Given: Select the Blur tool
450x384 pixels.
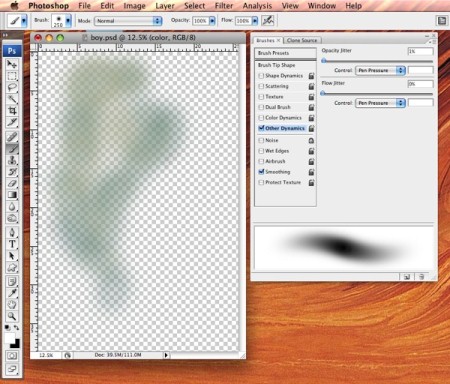Looking at the screenshot, I should point(12,207).
